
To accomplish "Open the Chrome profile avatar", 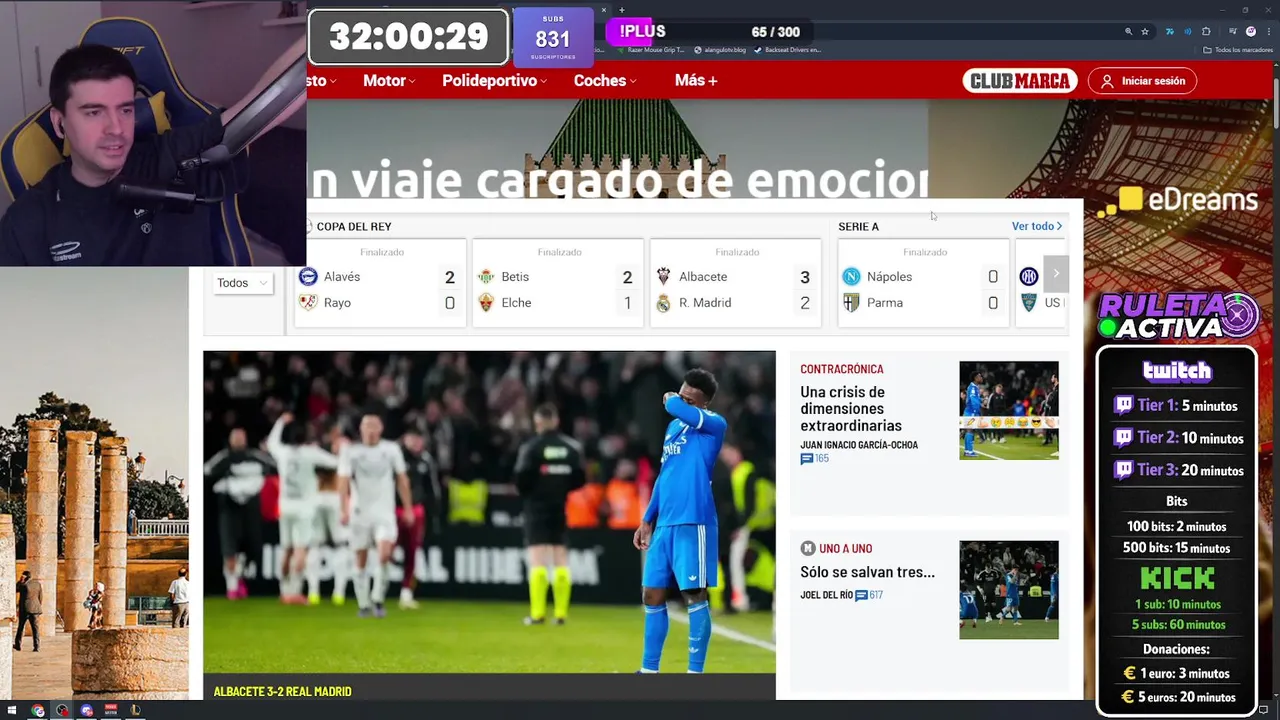I will (1251, 32).
